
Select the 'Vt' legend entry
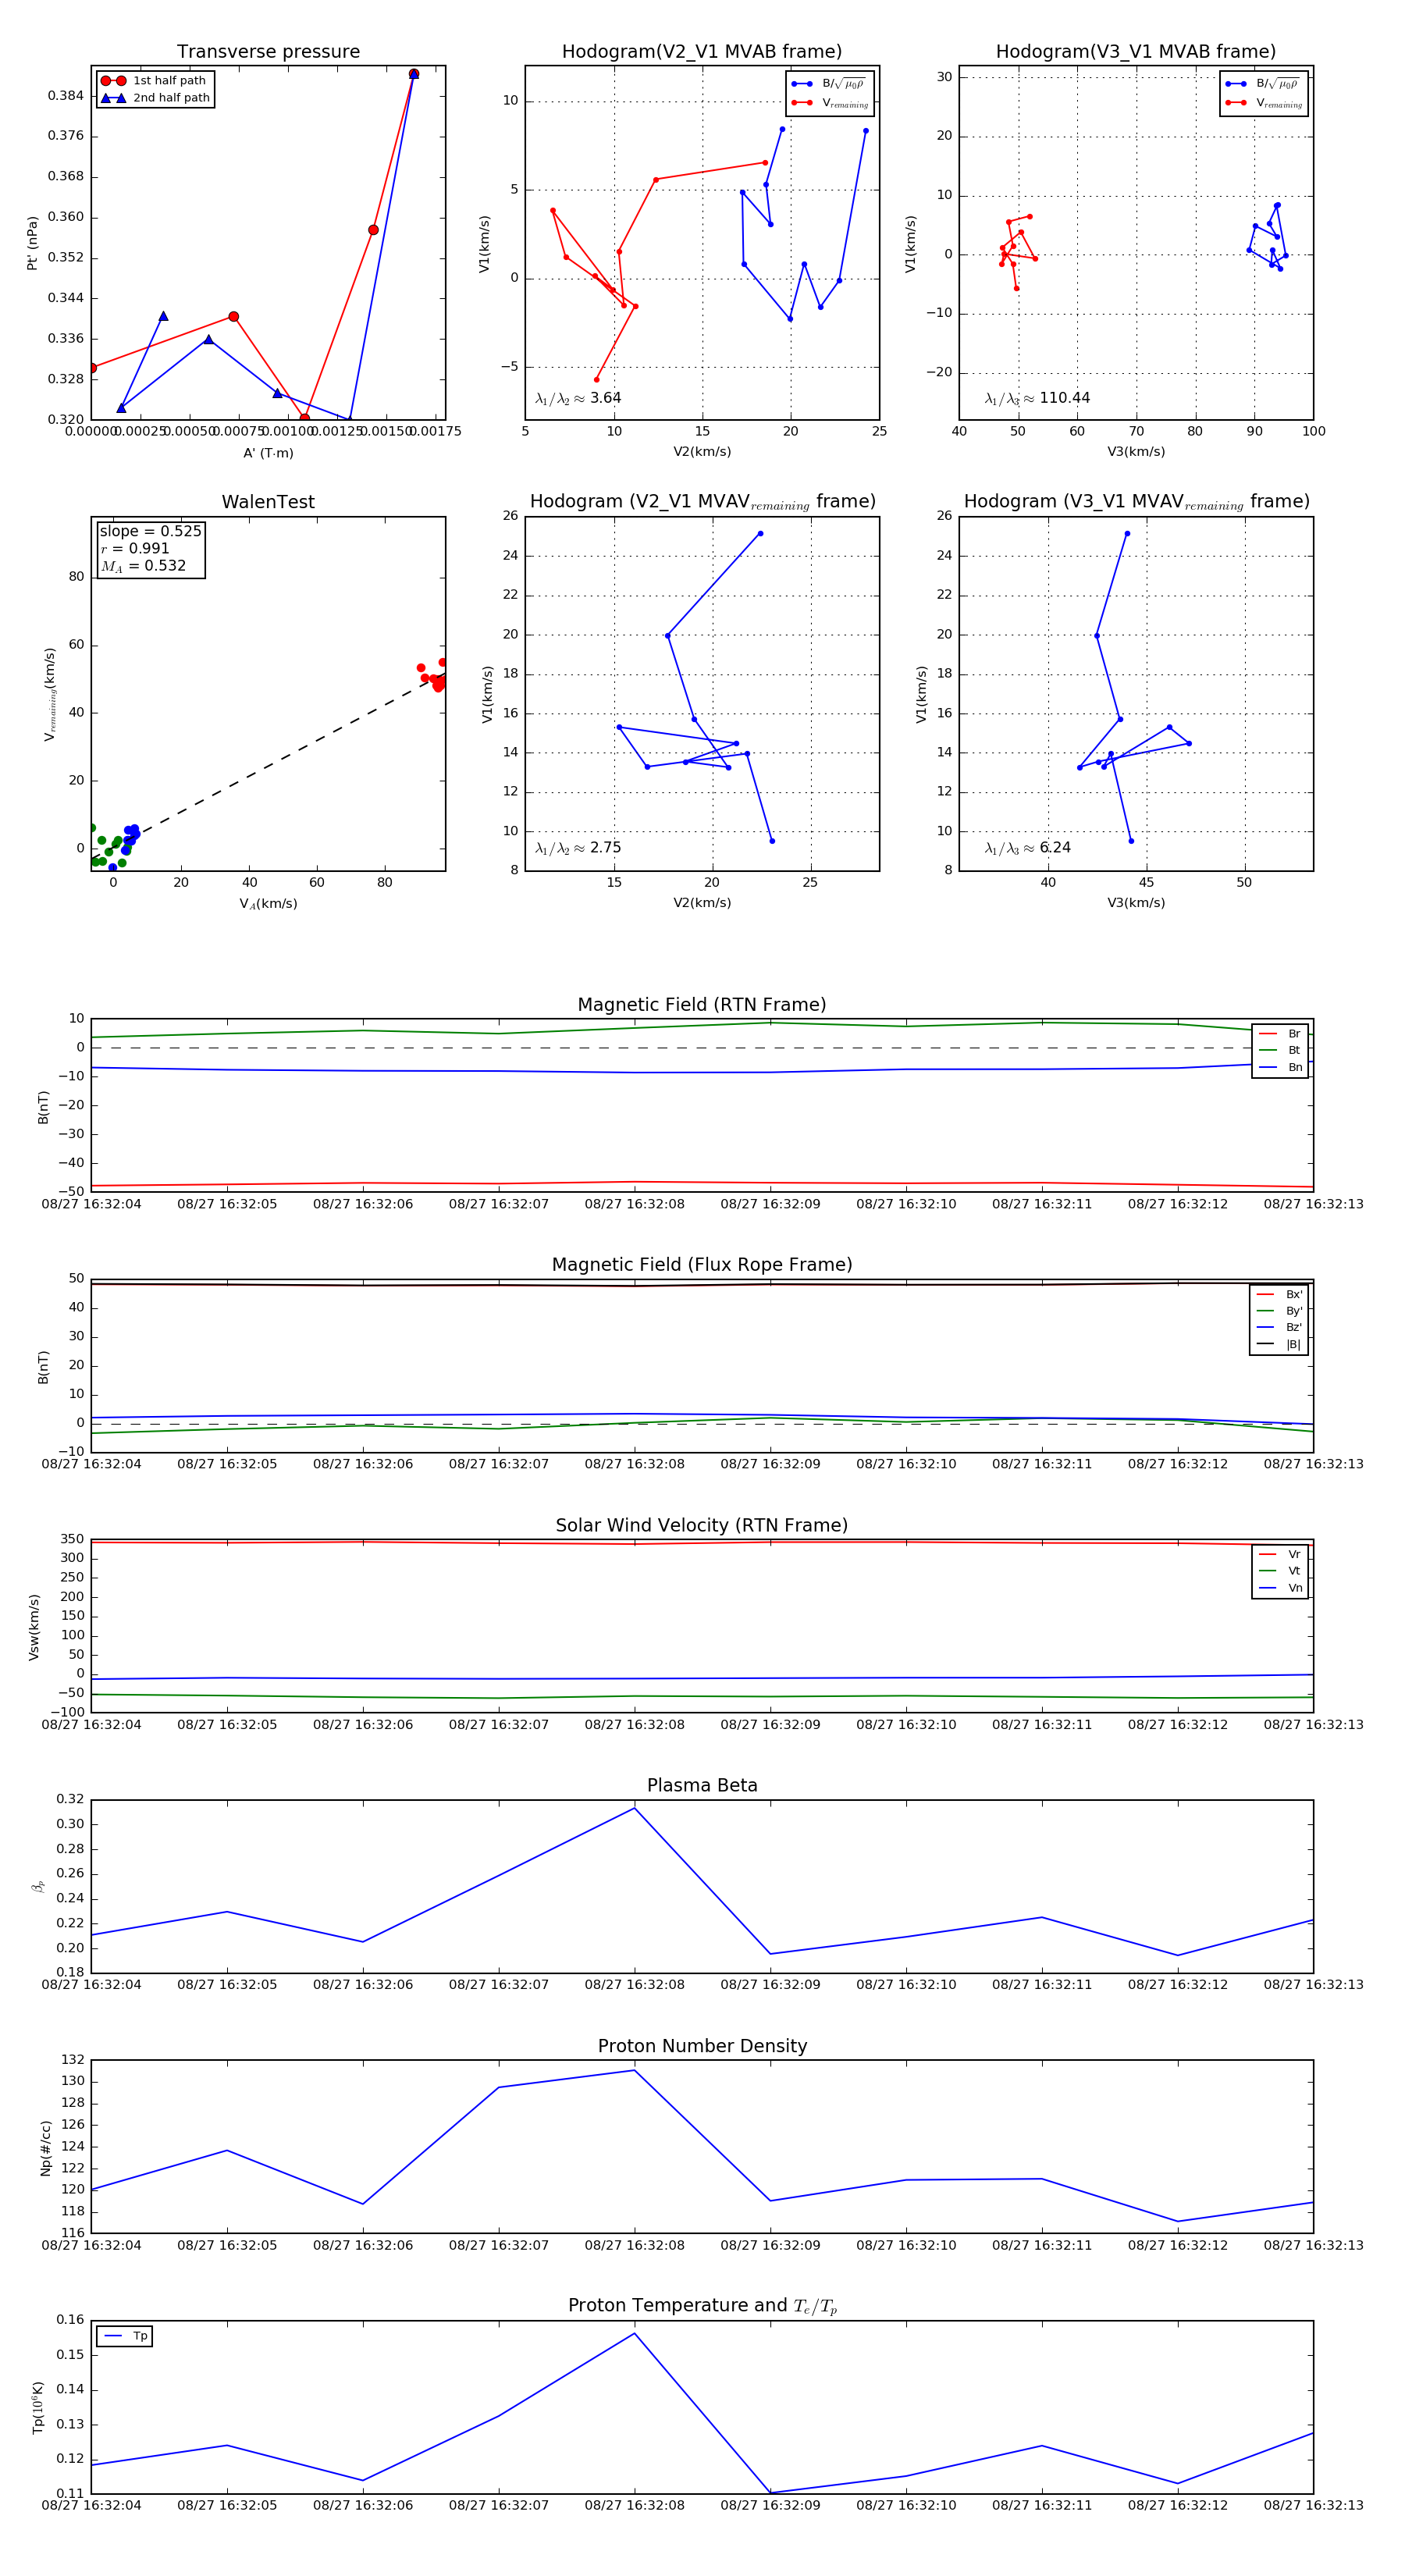1280,1571
